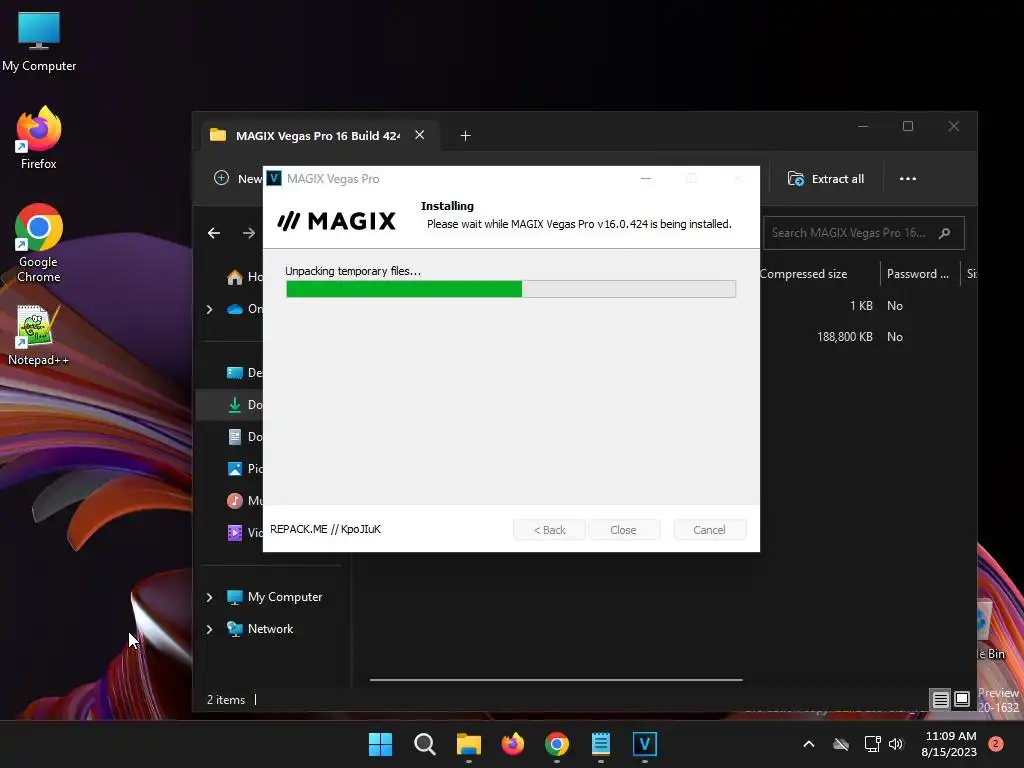Viewport: 1024px width, 768px height.
Task: Show hidden system tray icons
Action: (x=808, y=744)
